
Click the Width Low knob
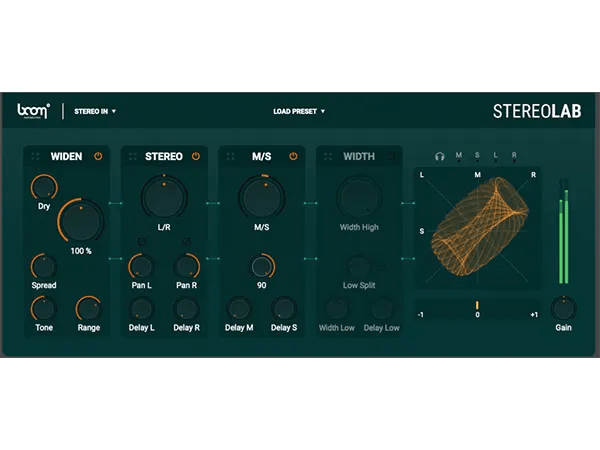(337, 308)
